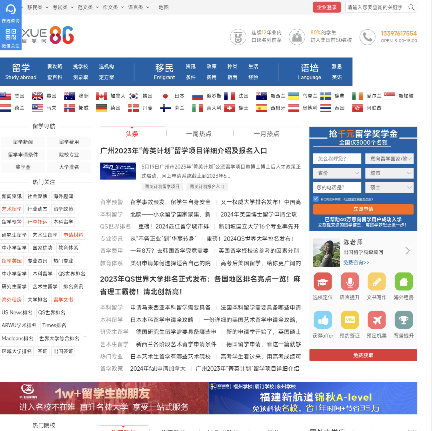Select the South Korea flag
The image size is (432, 431).
point(134,96)
